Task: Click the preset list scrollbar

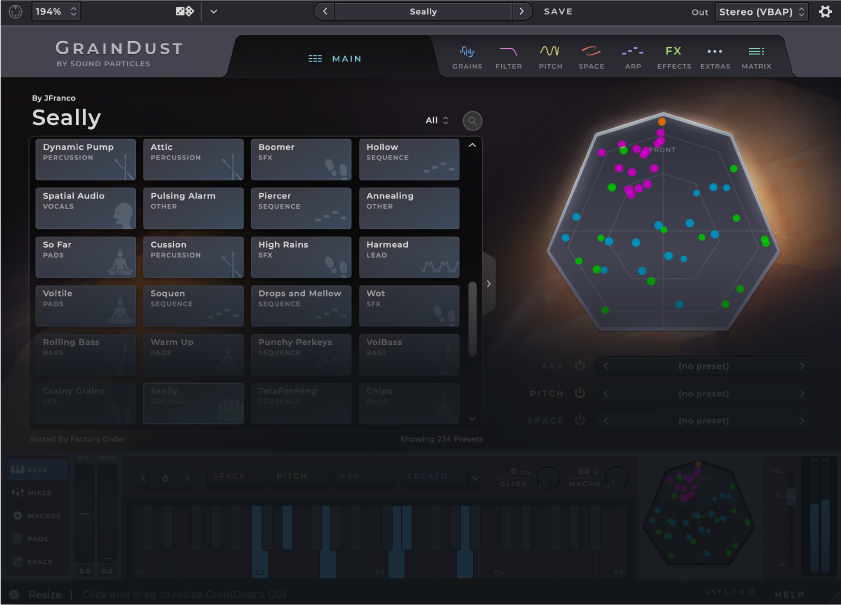Action: point(473,317)
